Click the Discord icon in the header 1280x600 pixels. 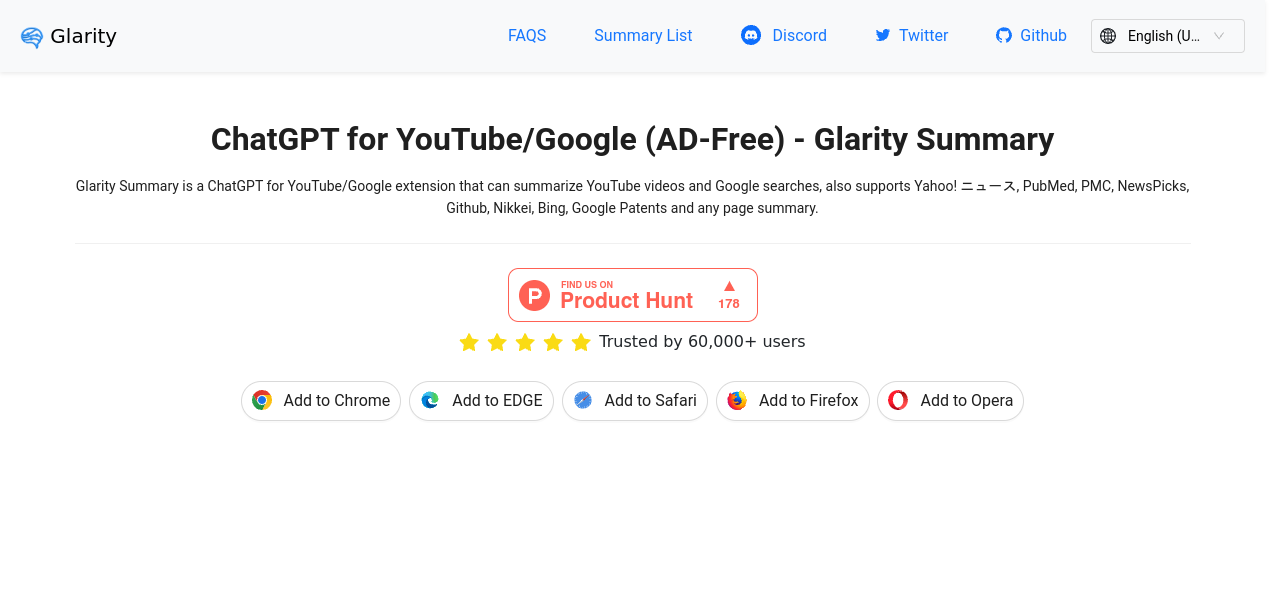pos(751,35)
